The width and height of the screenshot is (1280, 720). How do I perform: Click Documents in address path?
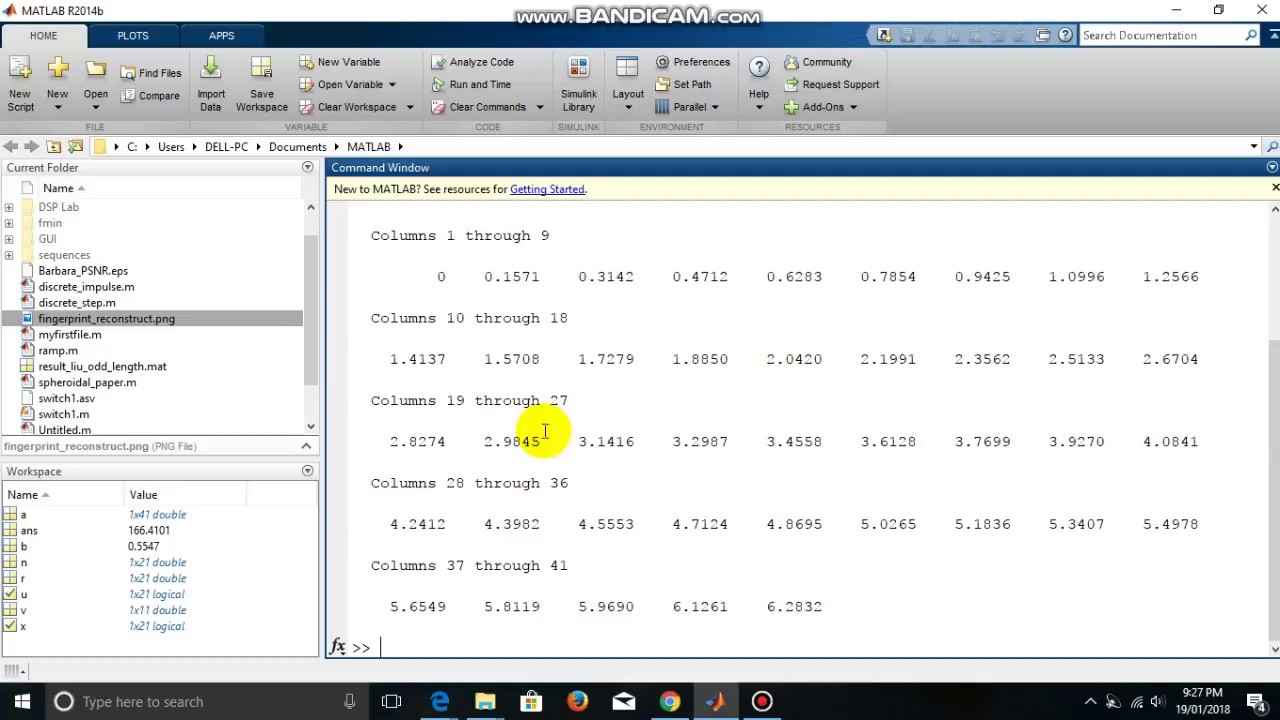(x=297, y=147)
